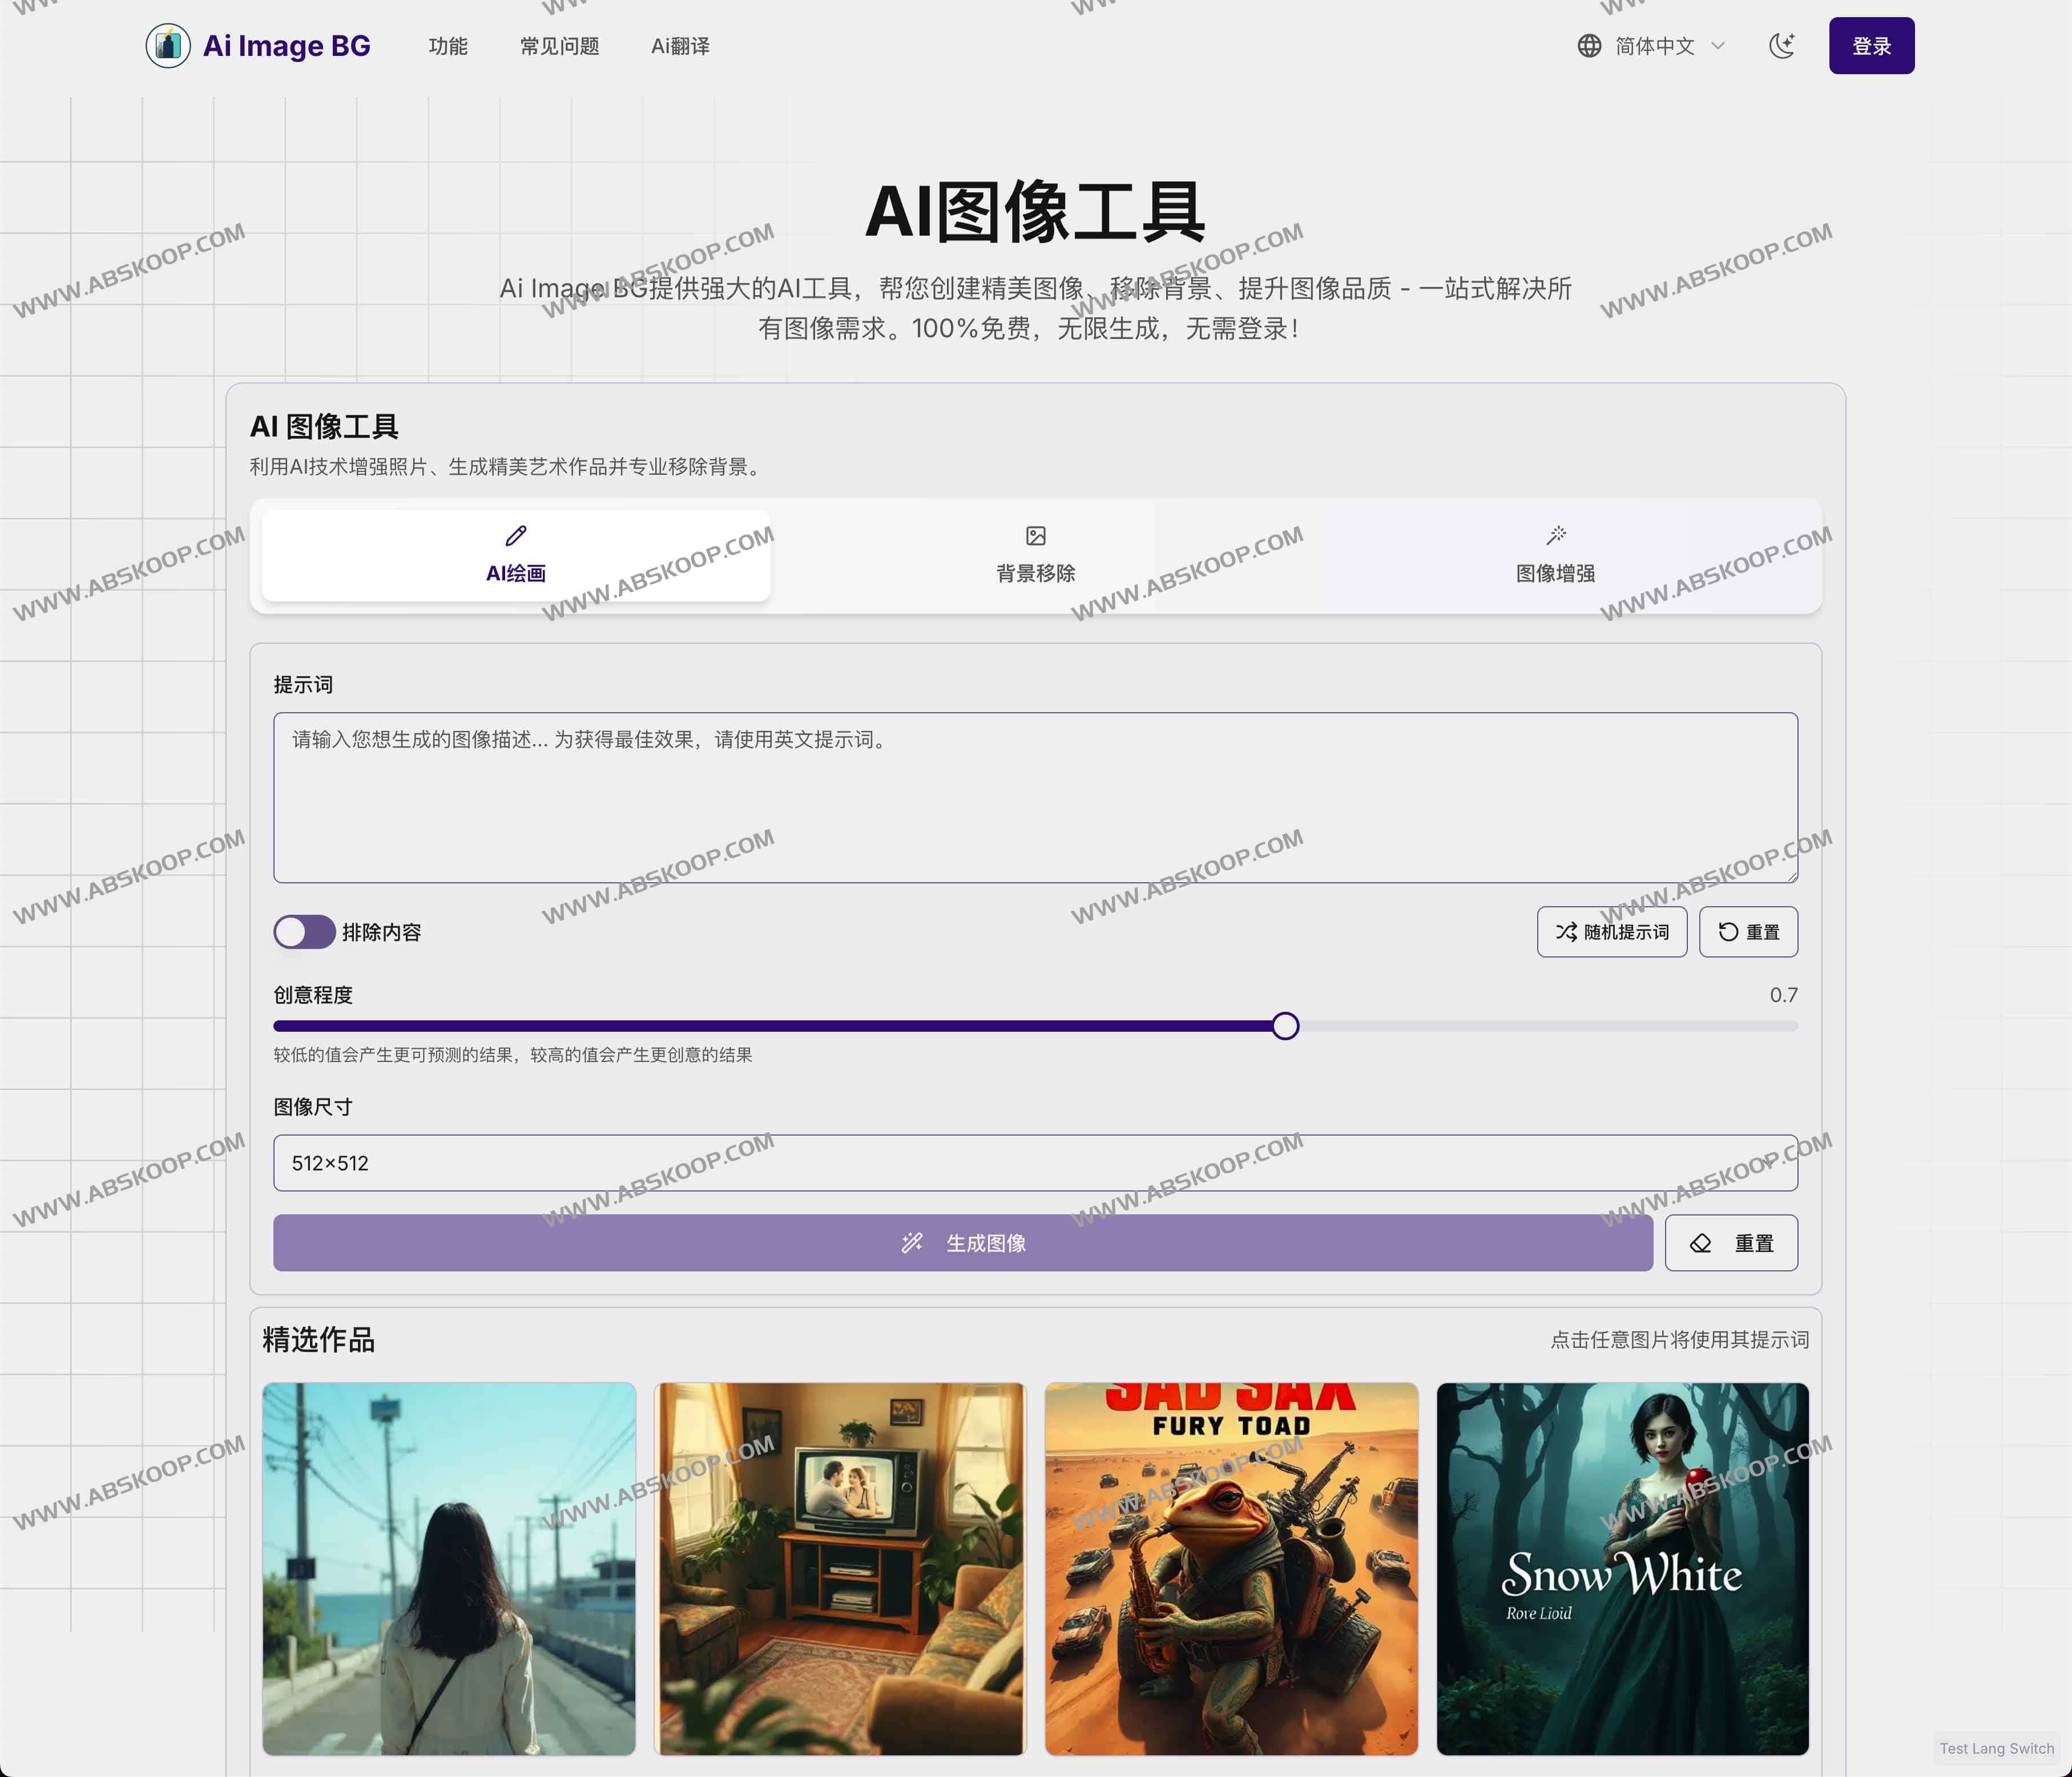
Task: Click the eraser icon on the 重置 button
Action: point(1700,1243)
